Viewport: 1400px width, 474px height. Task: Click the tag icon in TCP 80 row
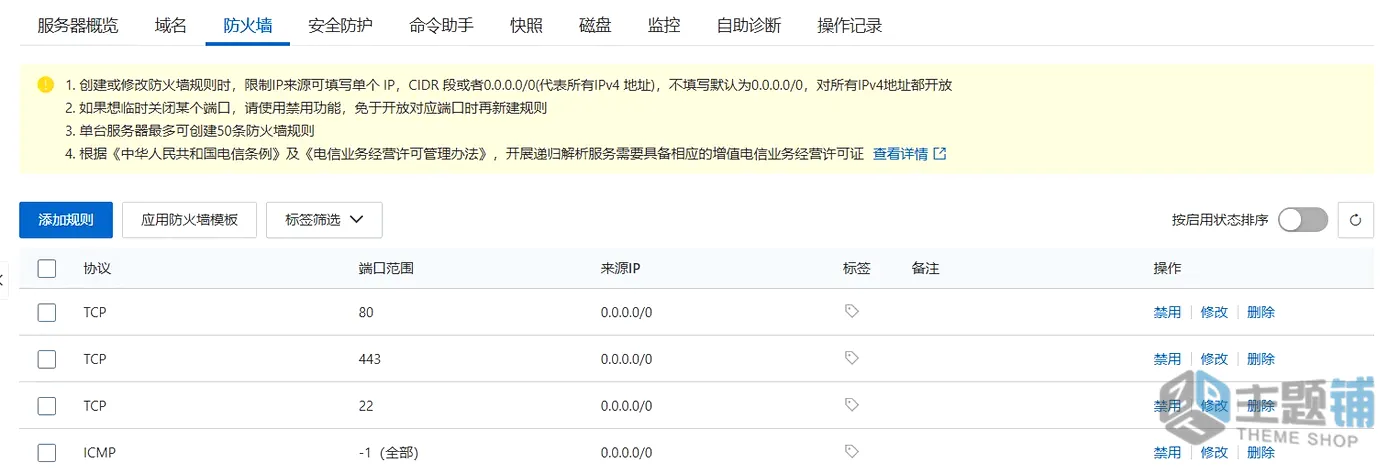pos(851,312)
